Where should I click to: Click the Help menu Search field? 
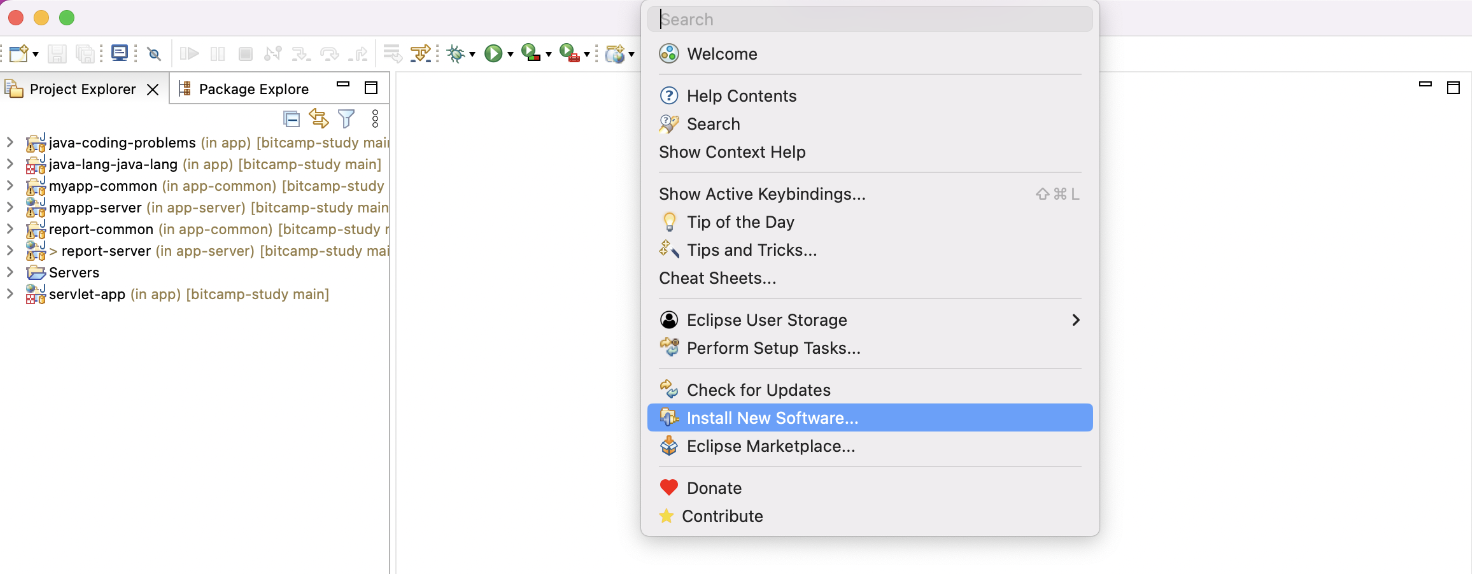pos(870,19)
